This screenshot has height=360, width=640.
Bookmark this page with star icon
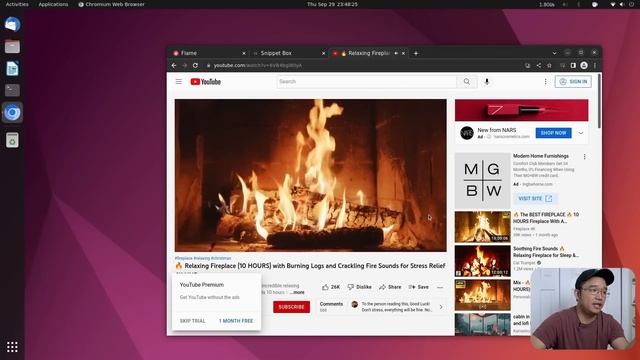(x=549, y=65)
